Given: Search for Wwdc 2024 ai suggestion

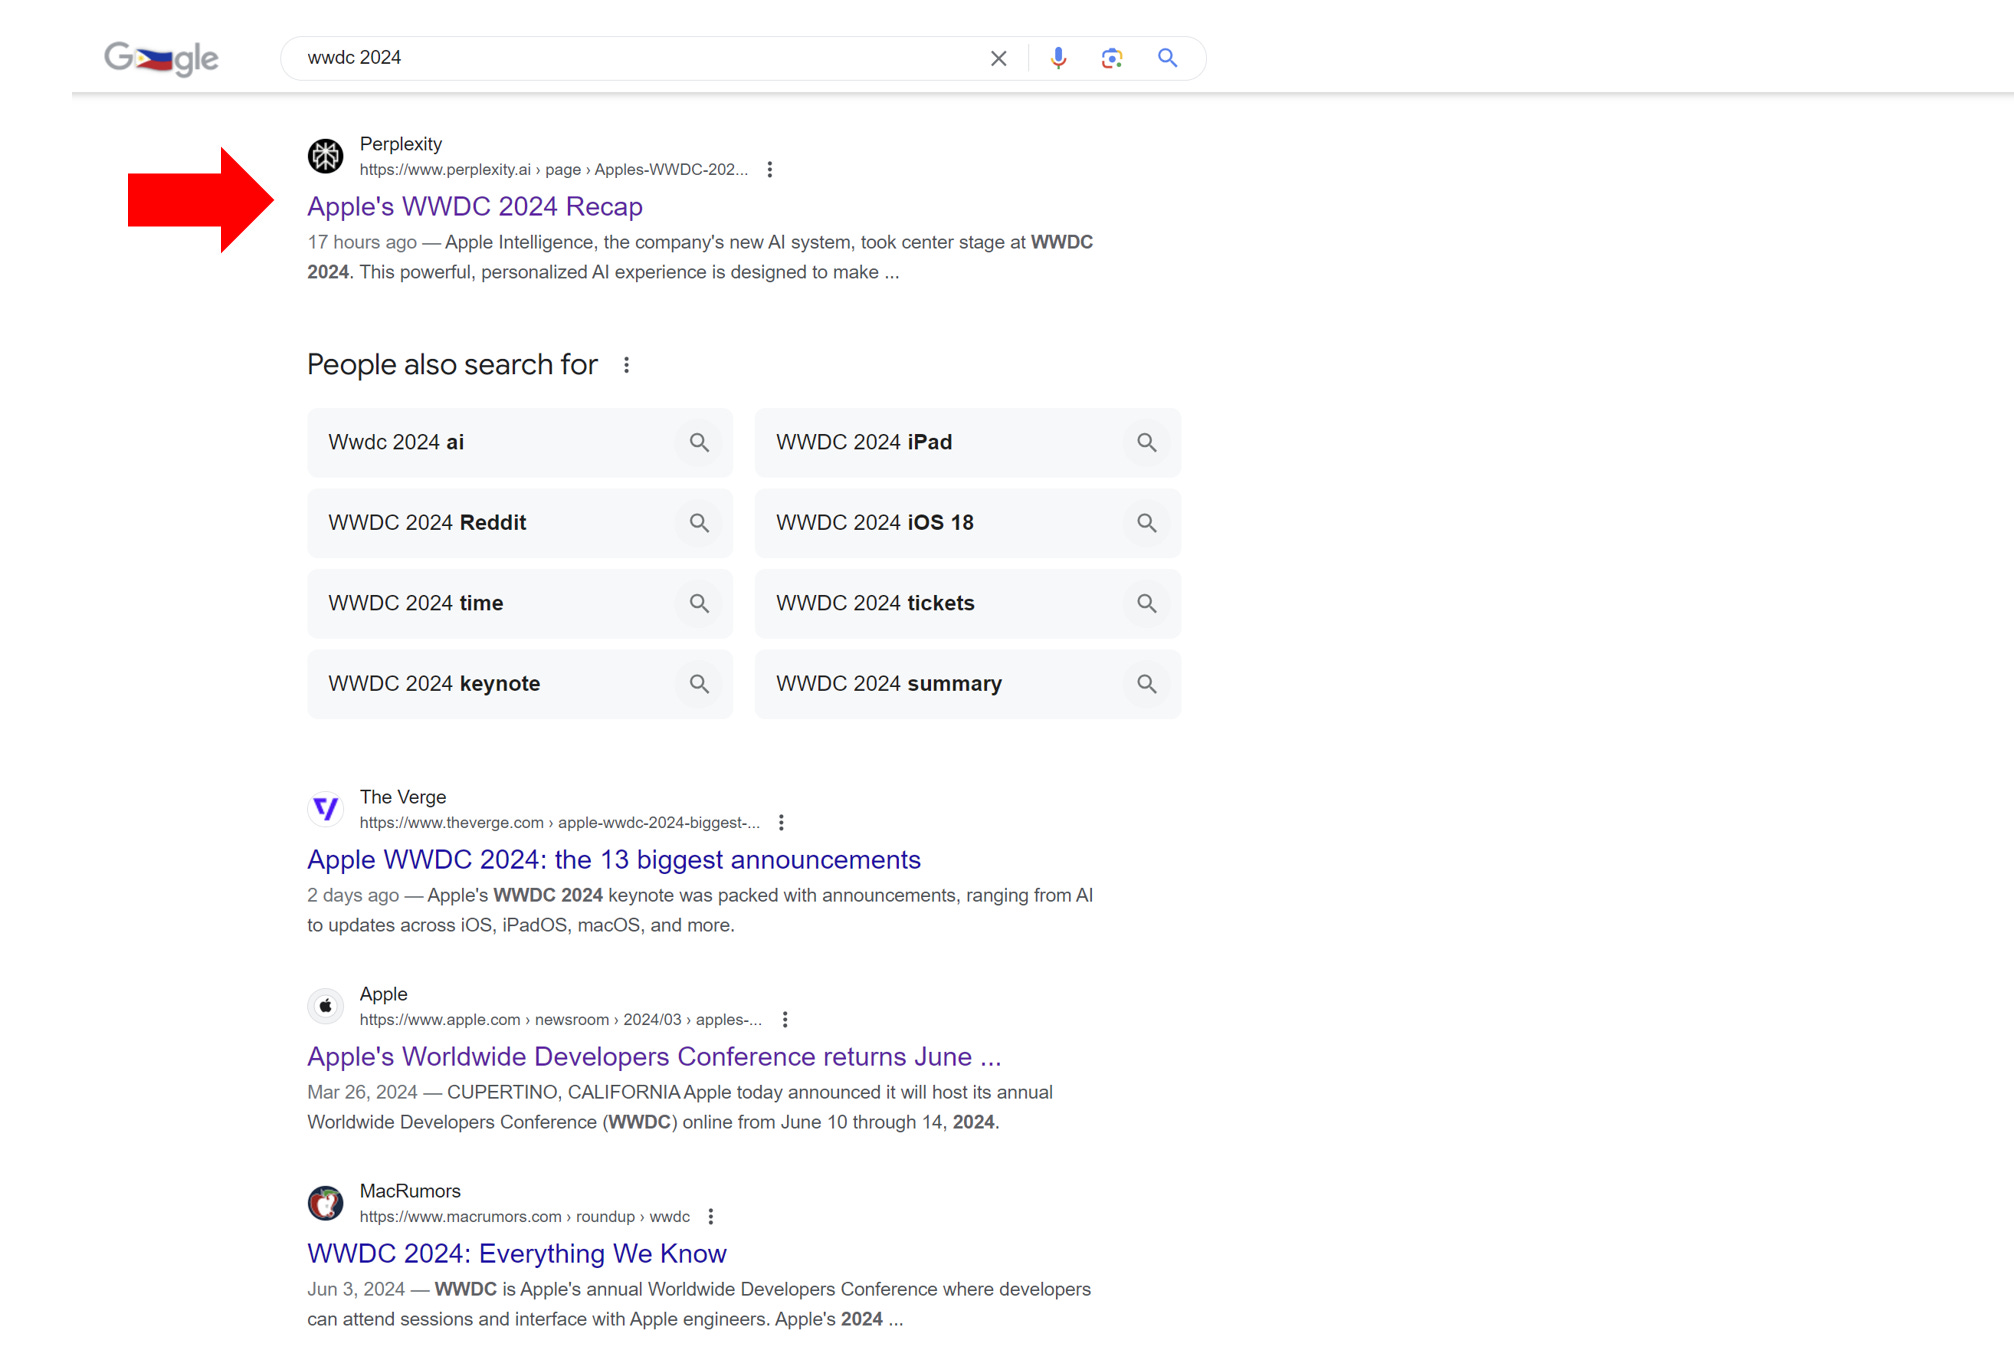Looking at the screenshot, I should pos(520,442).
